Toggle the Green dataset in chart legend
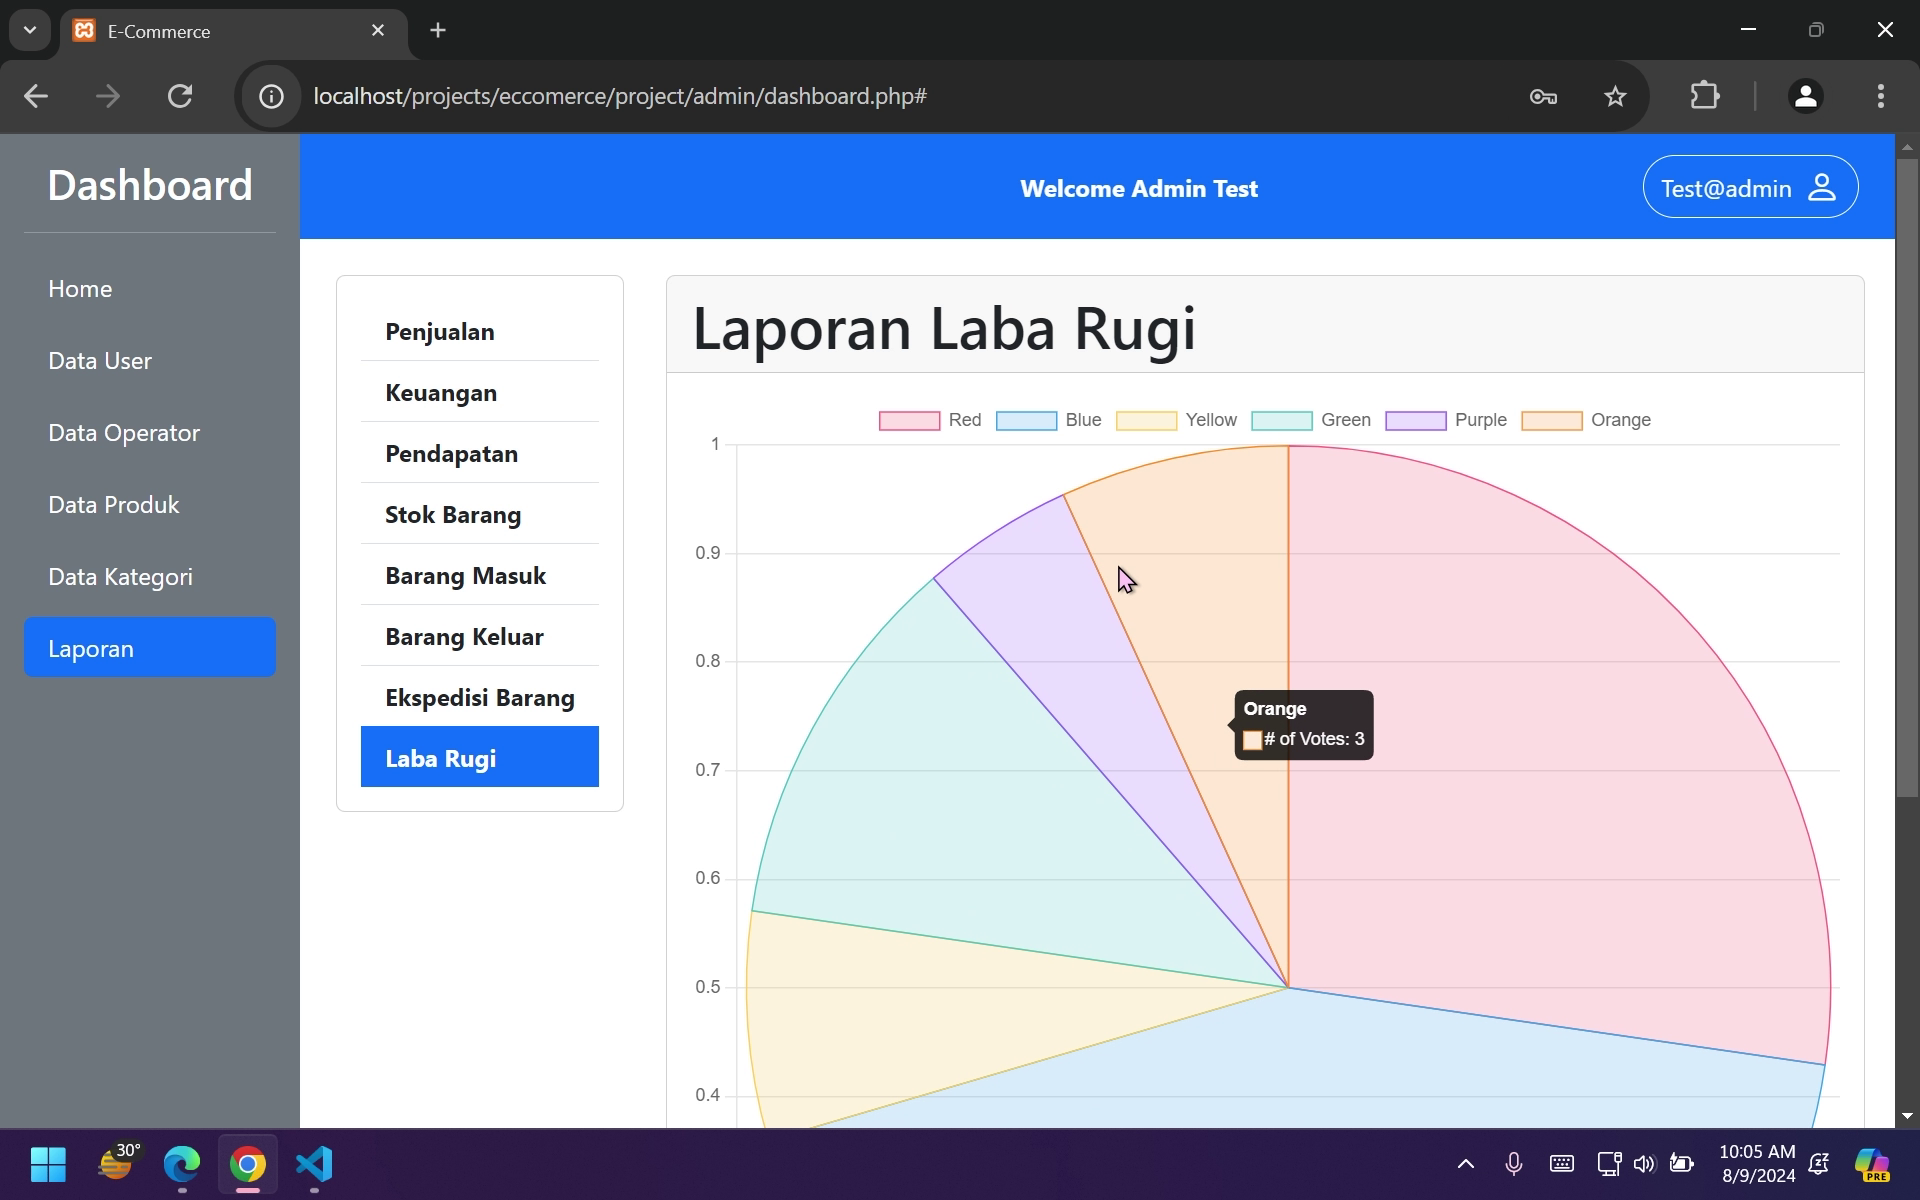Image resolution: width=1920 pixels, height=1200 pixels. click(x=1311, y=420)
